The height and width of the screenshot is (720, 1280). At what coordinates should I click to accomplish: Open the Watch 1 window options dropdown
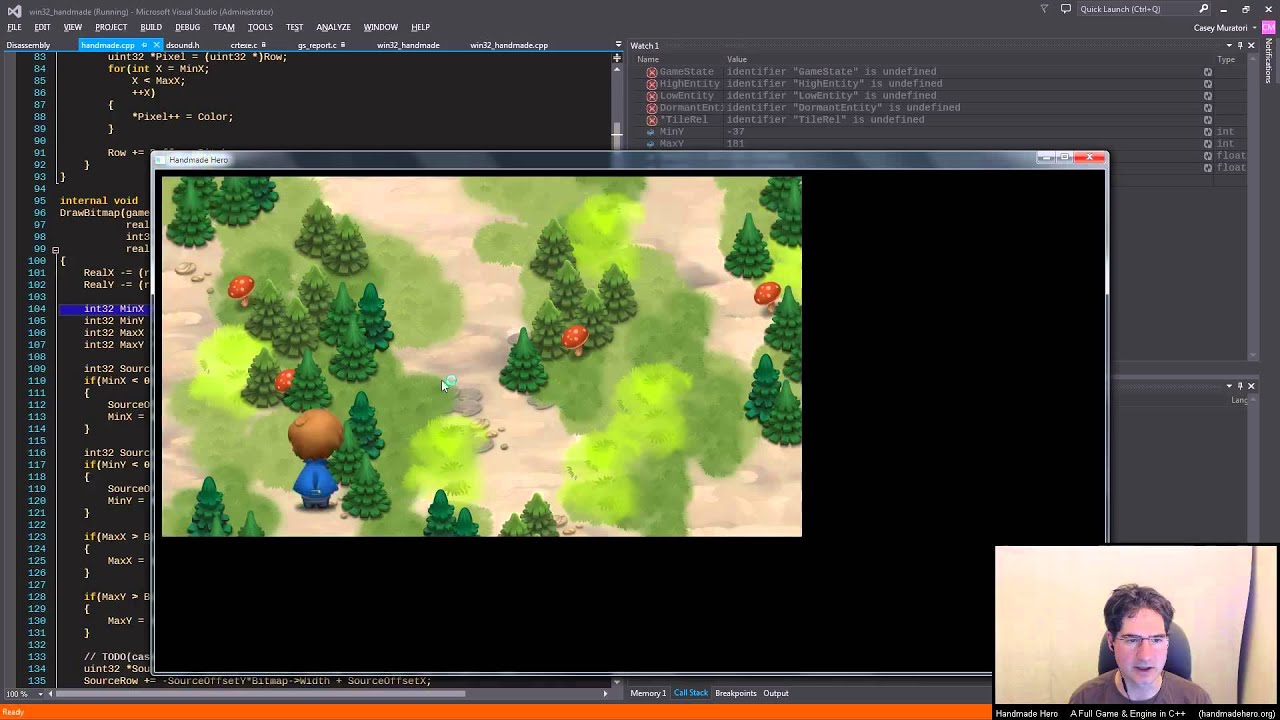point(1229,45)
